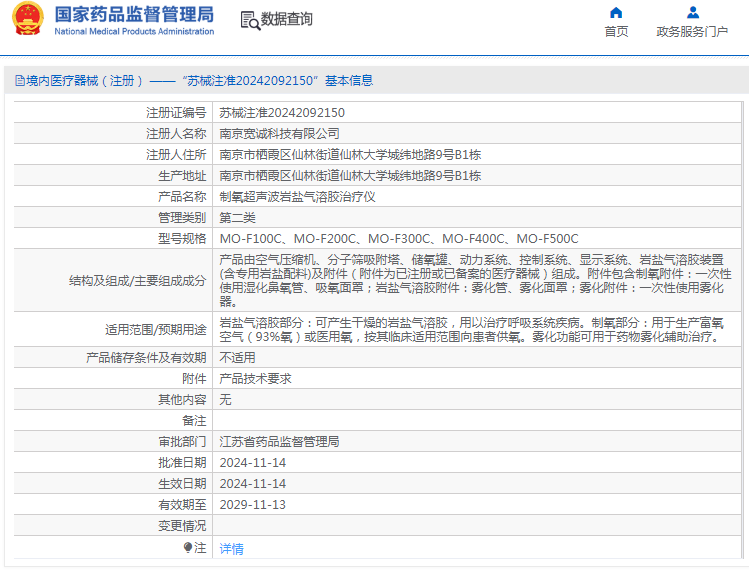Open the 详情 details link
The image size is (749, 570).
(x=232, y=548)
